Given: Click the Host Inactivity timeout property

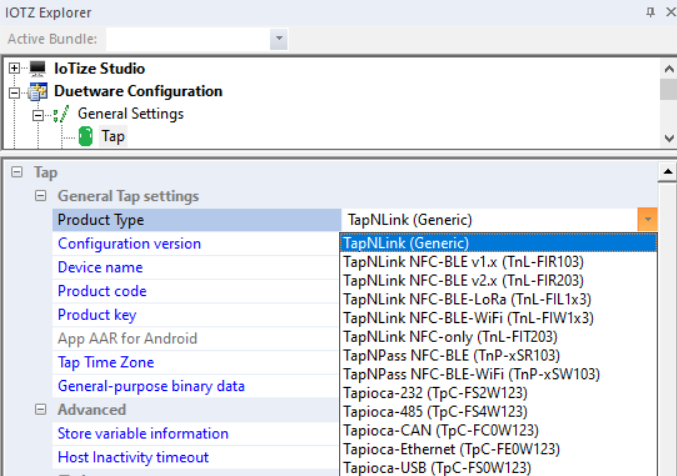Looking at the screenshot, I should pyautogui.click(x=196, y=457).
